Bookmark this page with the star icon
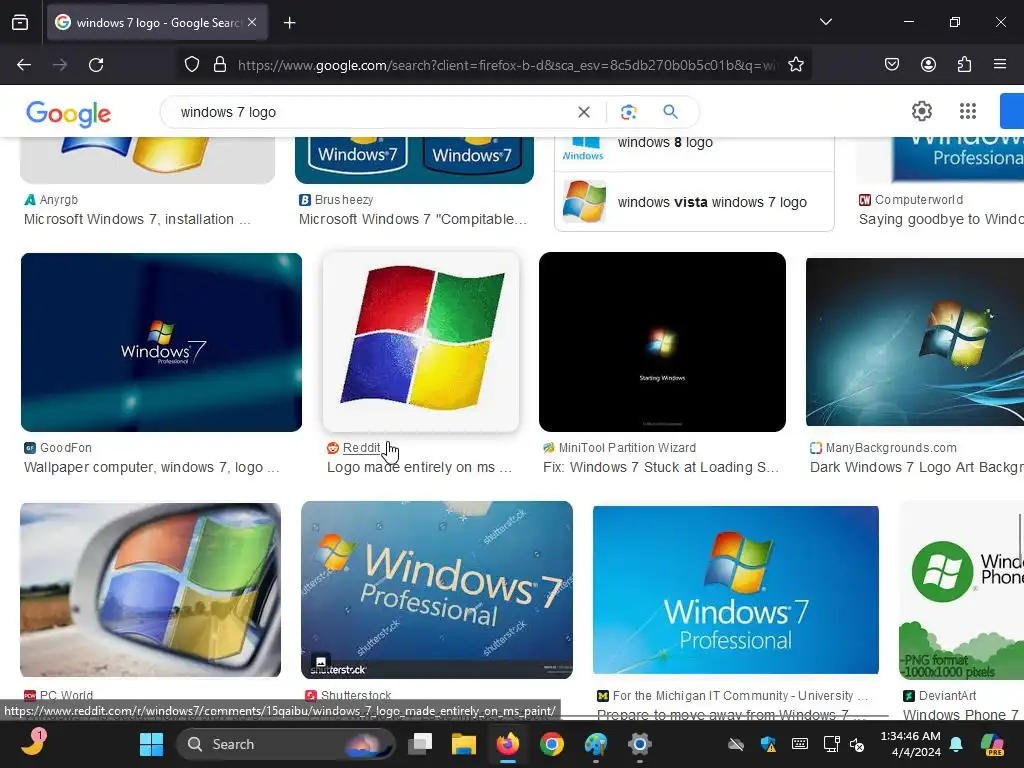This screenshot has width=1024, height=768. coord(795,65)
